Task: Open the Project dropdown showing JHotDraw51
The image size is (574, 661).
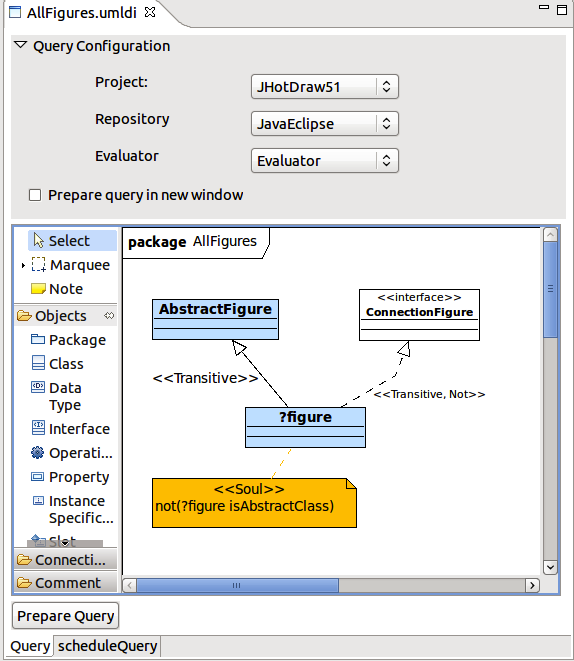Action: click(325, 87)
